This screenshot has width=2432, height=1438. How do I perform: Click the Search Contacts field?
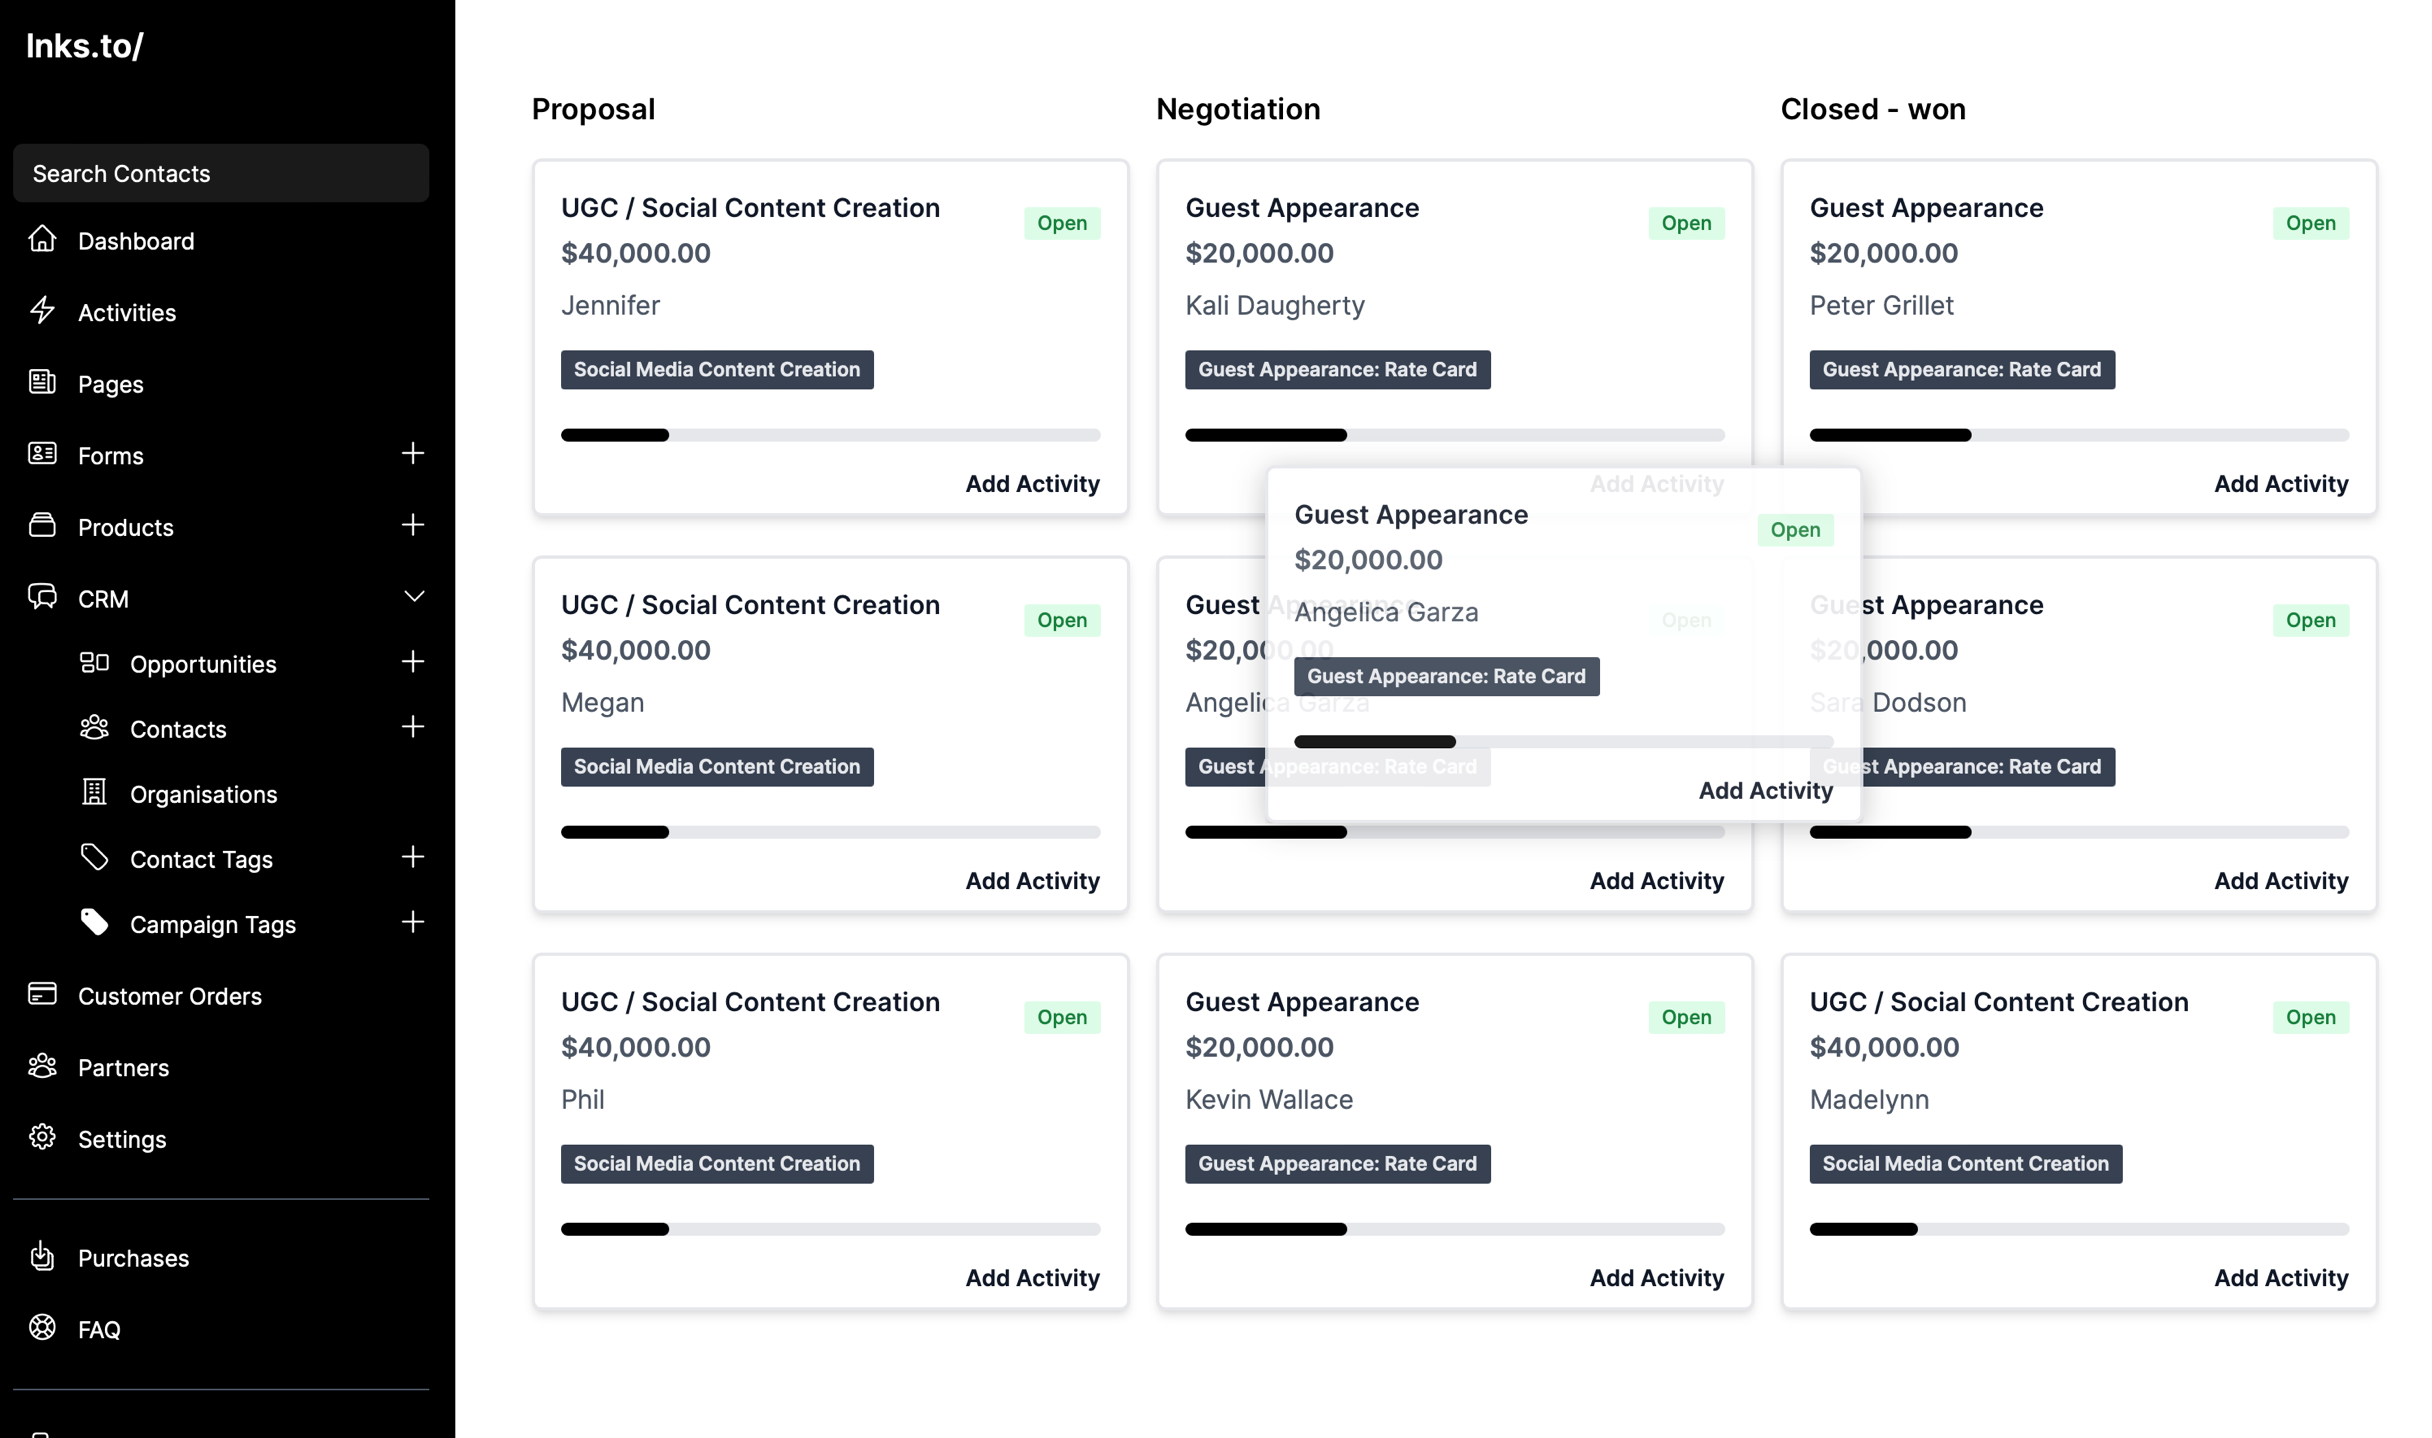[x=221, y=173]
